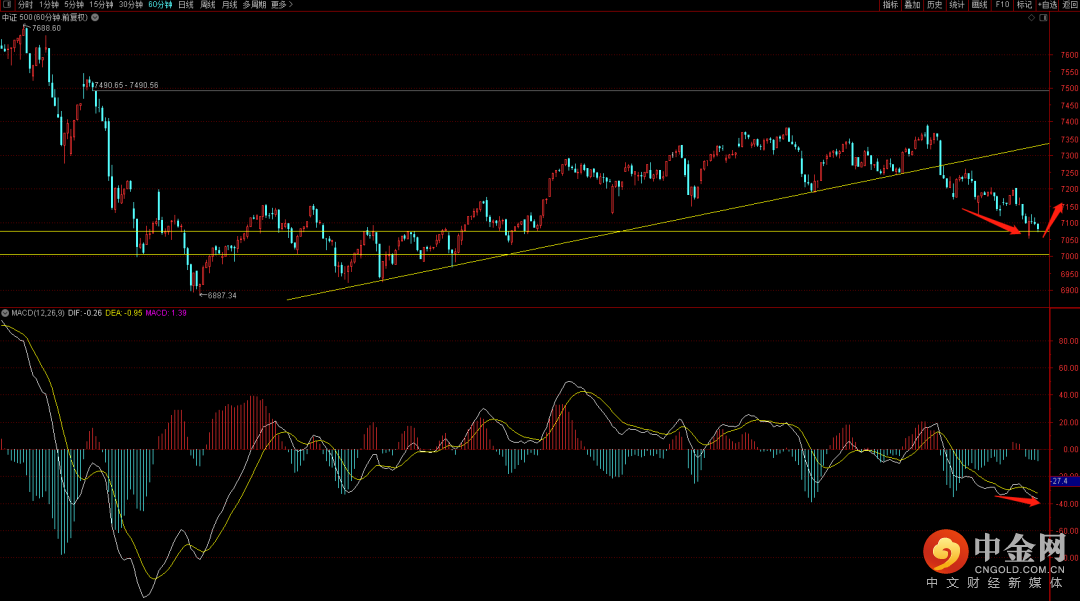This screenshot has height=601, width=1080.
Task: Select the 30分钟 period tab
Action: [131, 5]
